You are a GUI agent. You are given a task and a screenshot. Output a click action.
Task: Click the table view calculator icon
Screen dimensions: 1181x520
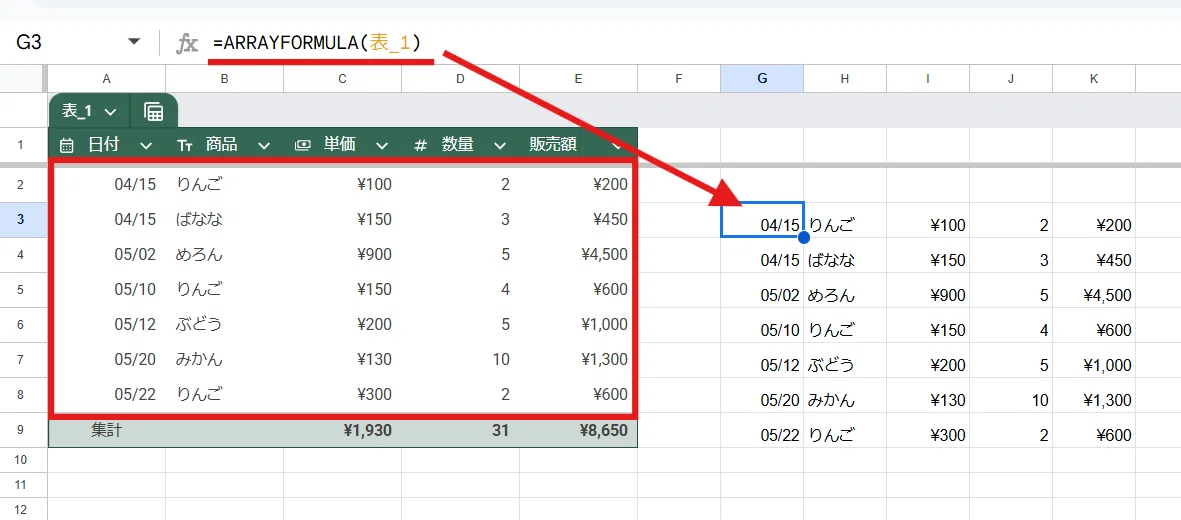pyautogui.click(x=154, y=112)
